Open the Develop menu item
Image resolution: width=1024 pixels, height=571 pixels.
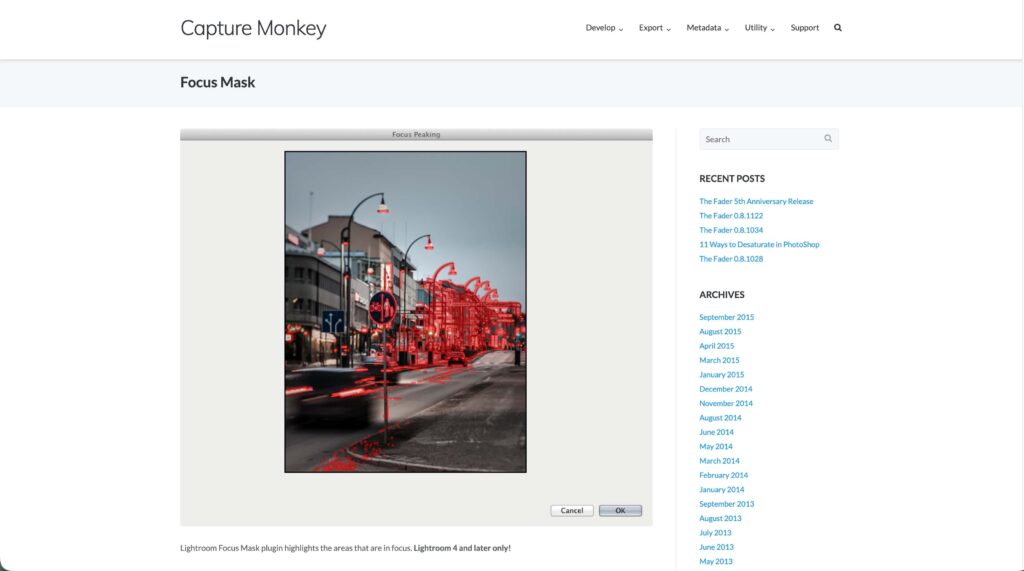pos(600,27)
